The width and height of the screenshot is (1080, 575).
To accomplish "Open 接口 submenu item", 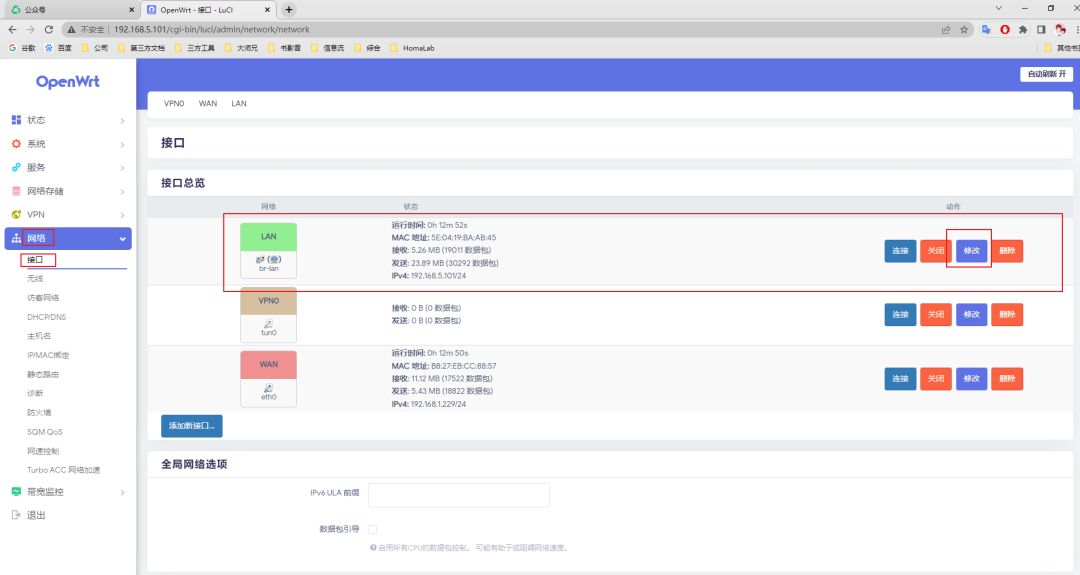I will pyautogui.click(x=35, y=260).
